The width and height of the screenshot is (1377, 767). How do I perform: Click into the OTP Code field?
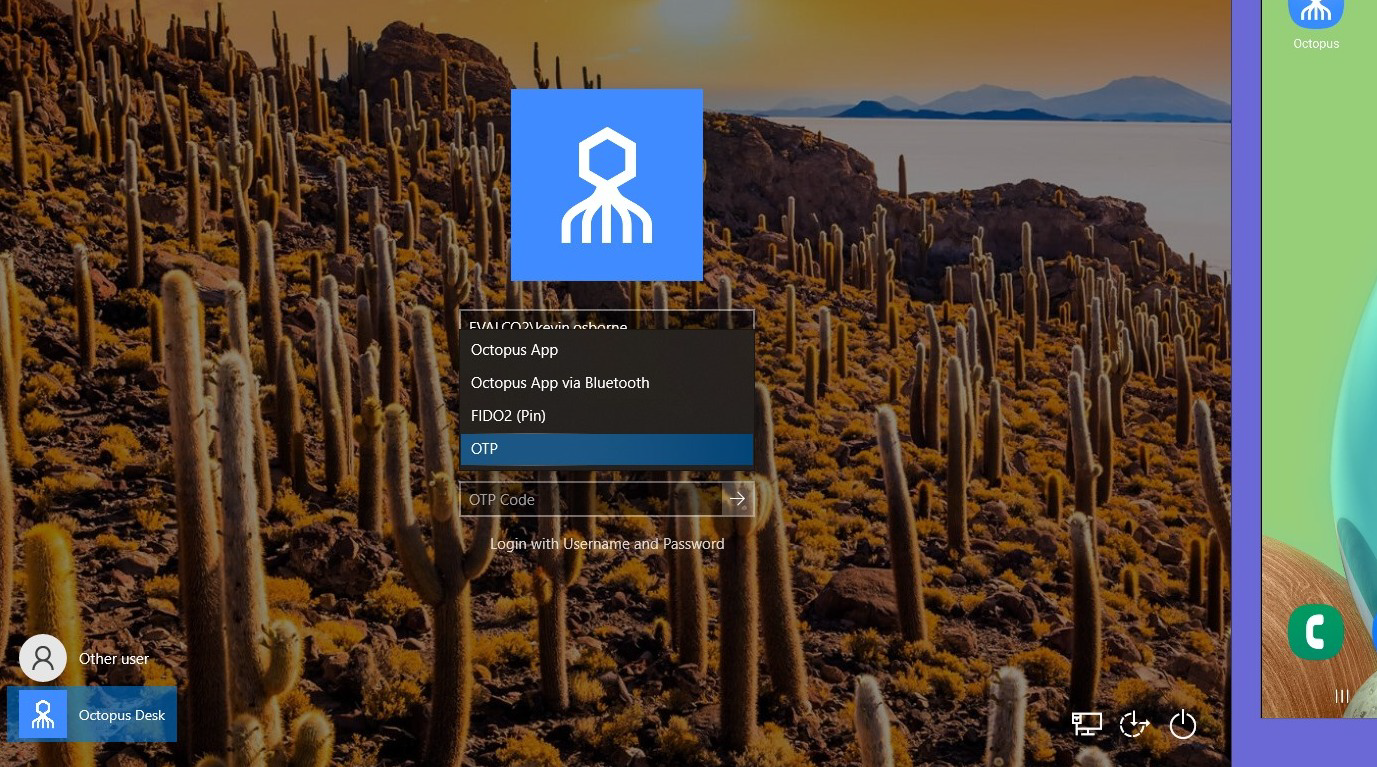click(x=591, y=499)
